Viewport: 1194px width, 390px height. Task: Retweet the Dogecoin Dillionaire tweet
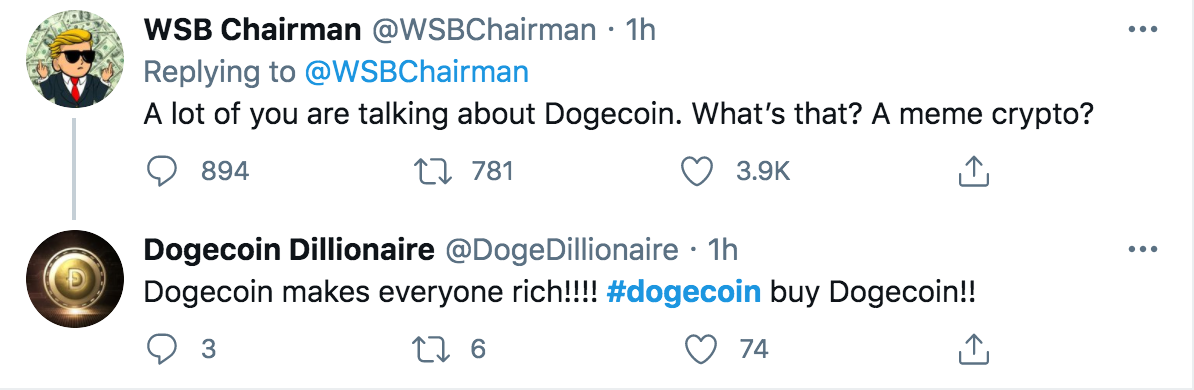pyautogui.click(x=432, y=349)
